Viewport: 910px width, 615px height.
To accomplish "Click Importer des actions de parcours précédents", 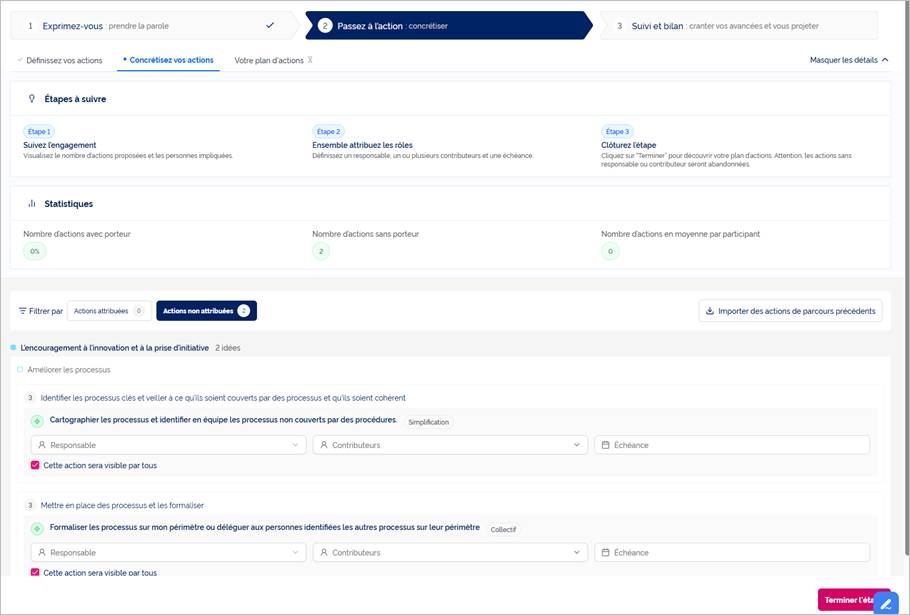I will pos(790,311).
